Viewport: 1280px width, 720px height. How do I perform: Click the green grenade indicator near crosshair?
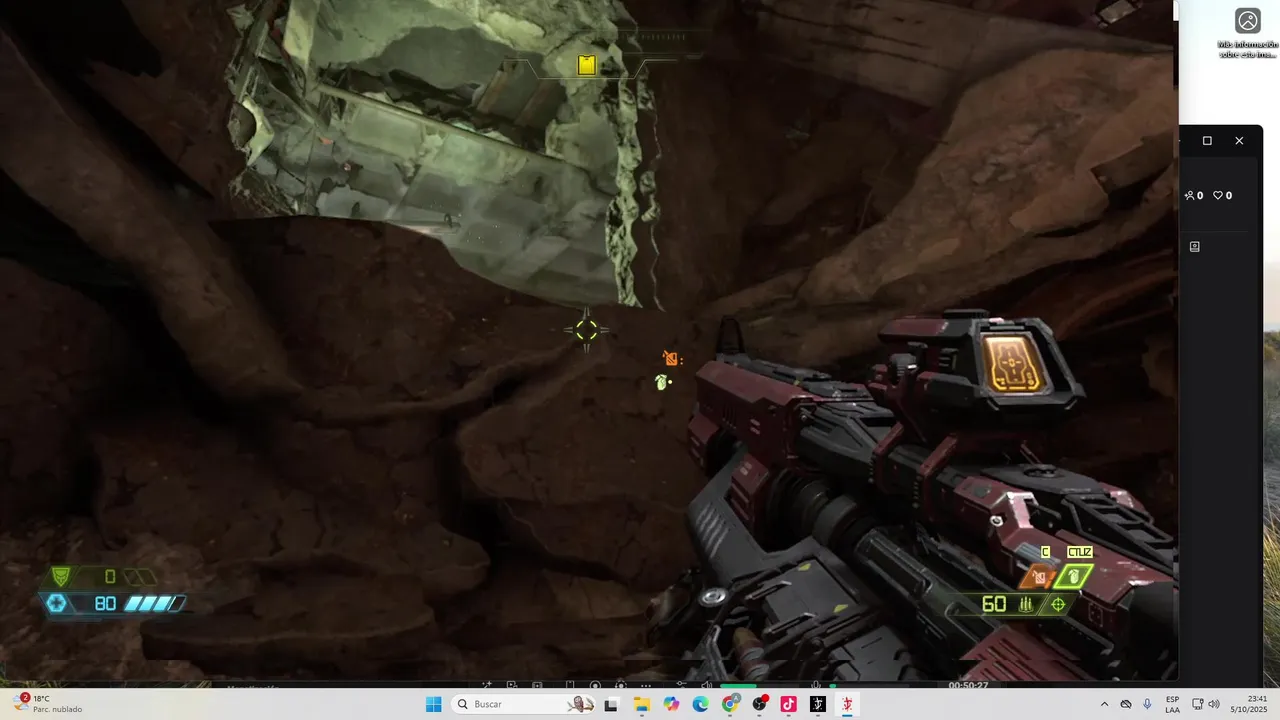[x=661, y=382]
